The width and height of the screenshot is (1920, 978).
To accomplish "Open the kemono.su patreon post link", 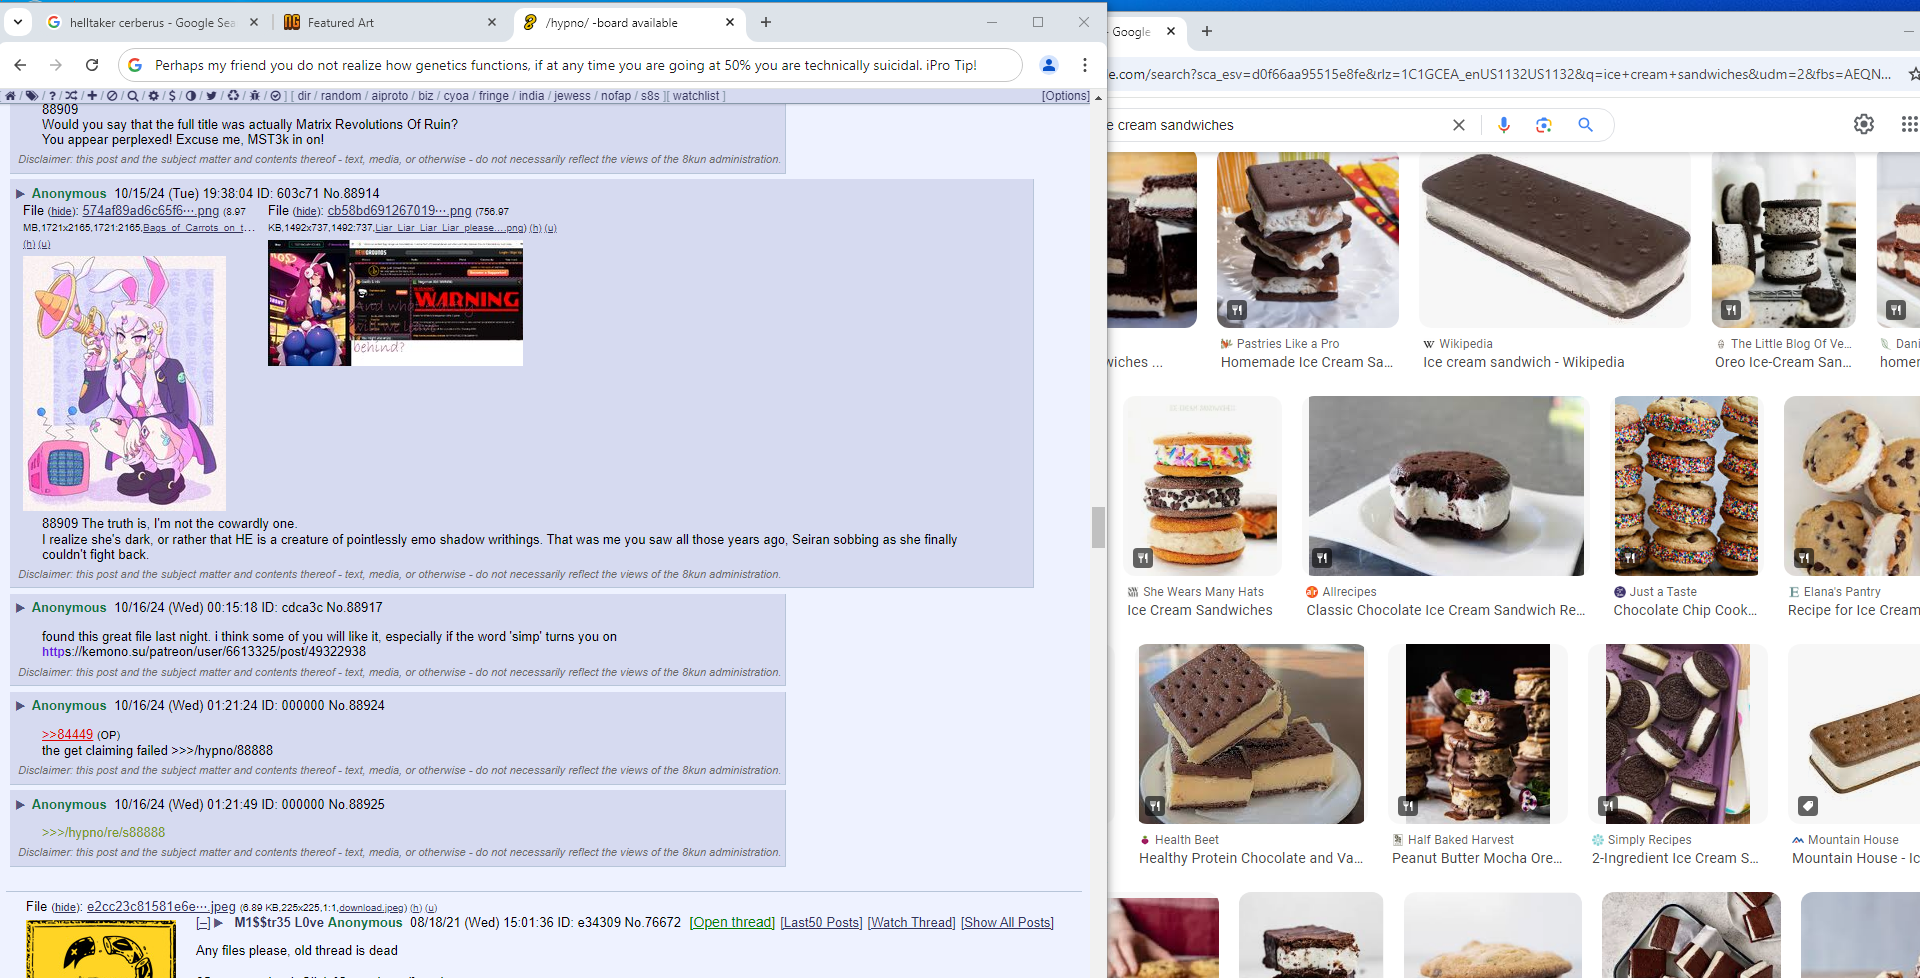I will [x=204, y=651].
